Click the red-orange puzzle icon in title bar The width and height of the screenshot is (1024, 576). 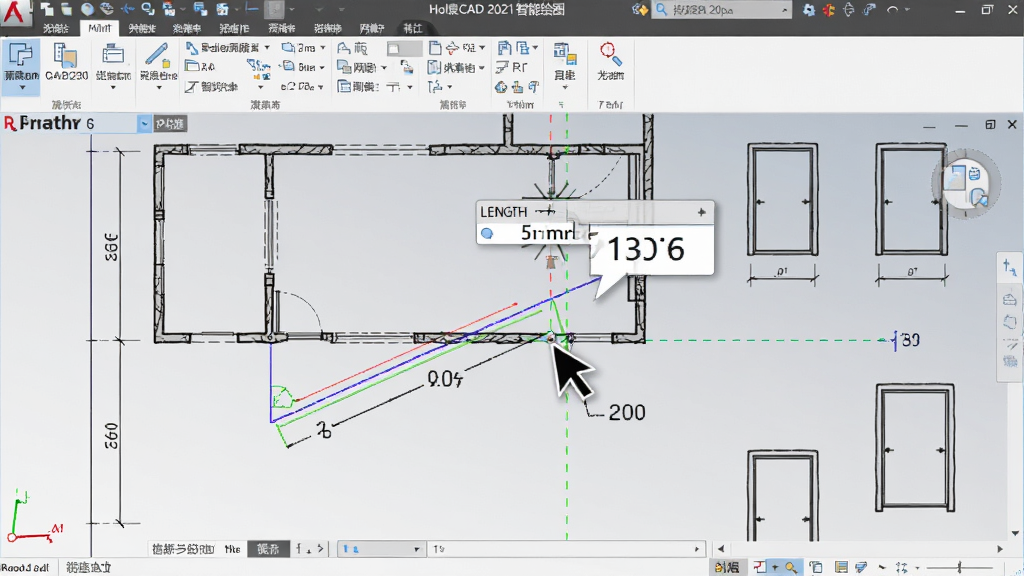click(829, 10)
